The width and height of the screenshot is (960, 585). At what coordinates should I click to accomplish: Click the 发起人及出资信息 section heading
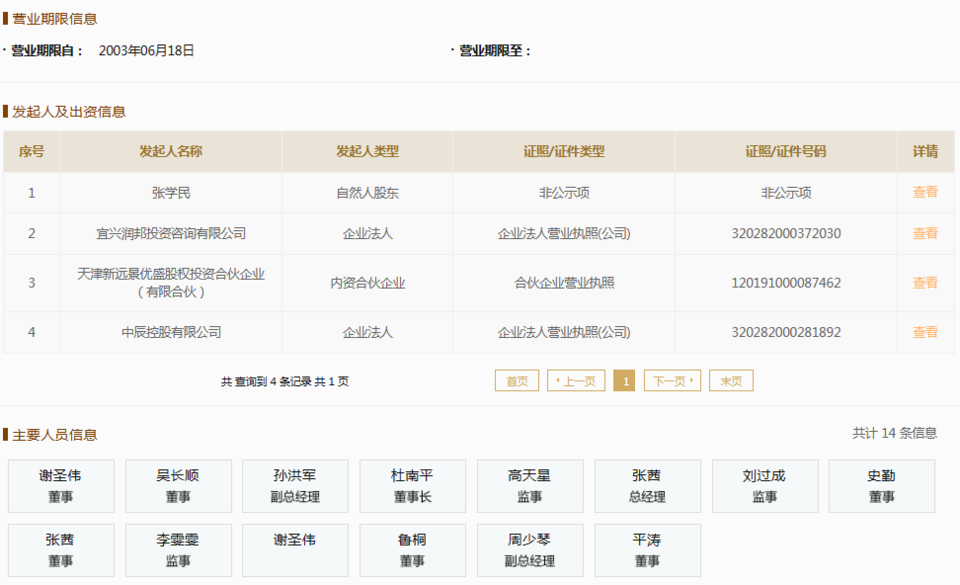click(x=69, y=112)
